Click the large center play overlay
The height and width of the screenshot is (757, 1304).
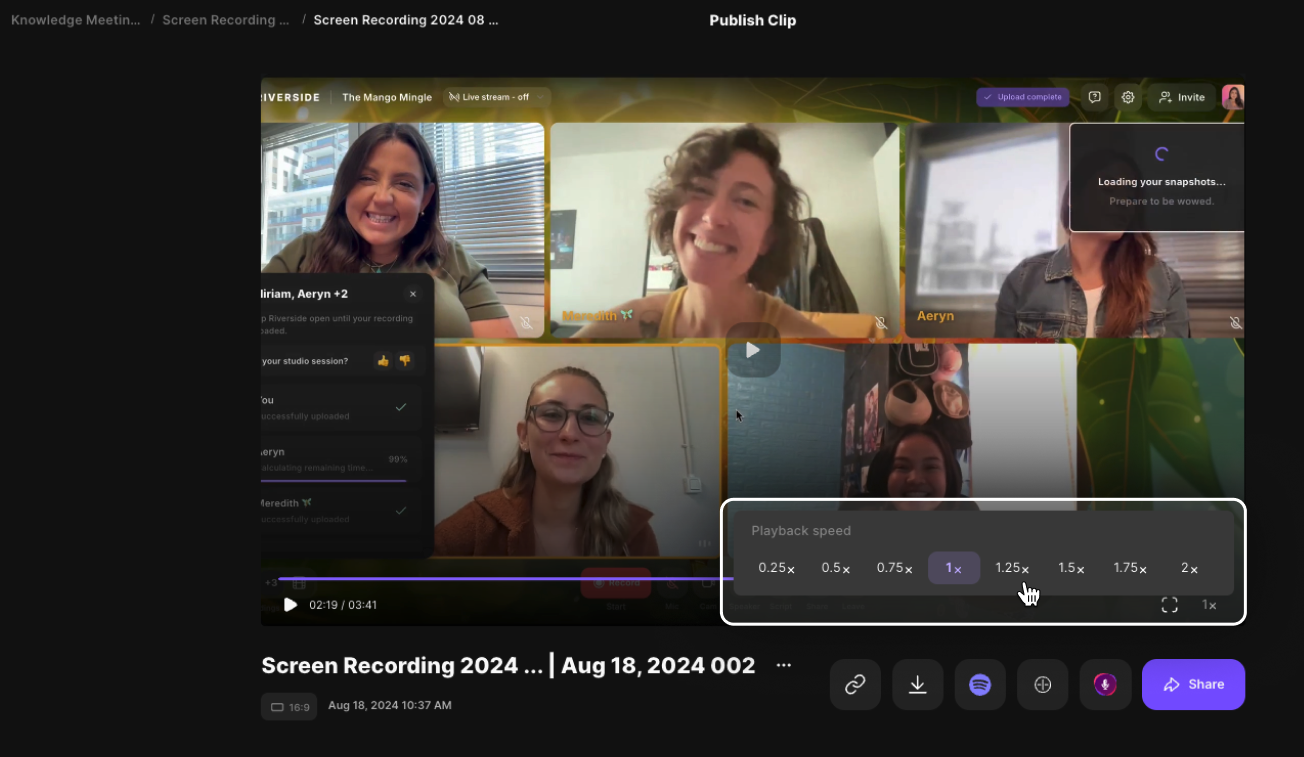[x=753, y=350]
